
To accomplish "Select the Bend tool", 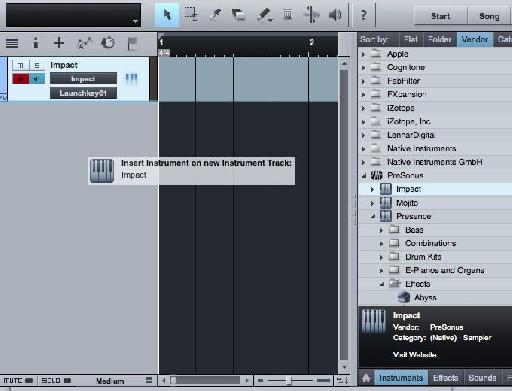I will click(x=311, y=15).
